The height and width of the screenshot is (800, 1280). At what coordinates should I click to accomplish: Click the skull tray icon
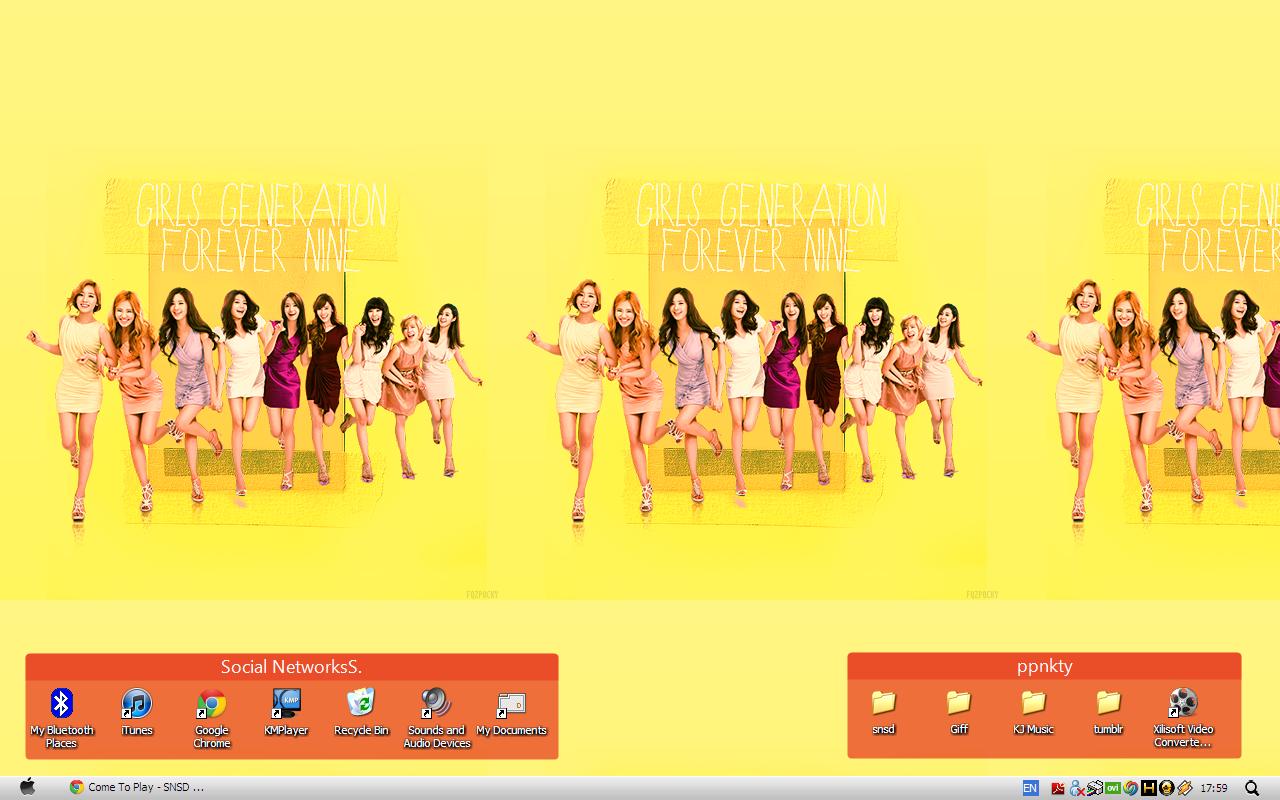(x=1166, y=788)
